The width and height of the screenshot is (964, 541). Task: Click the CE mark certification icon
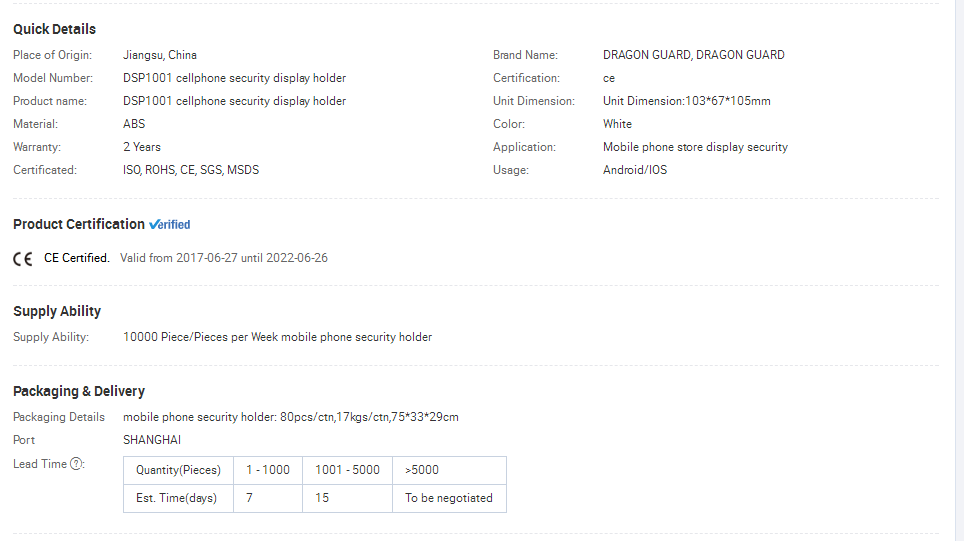pos(23,259)
